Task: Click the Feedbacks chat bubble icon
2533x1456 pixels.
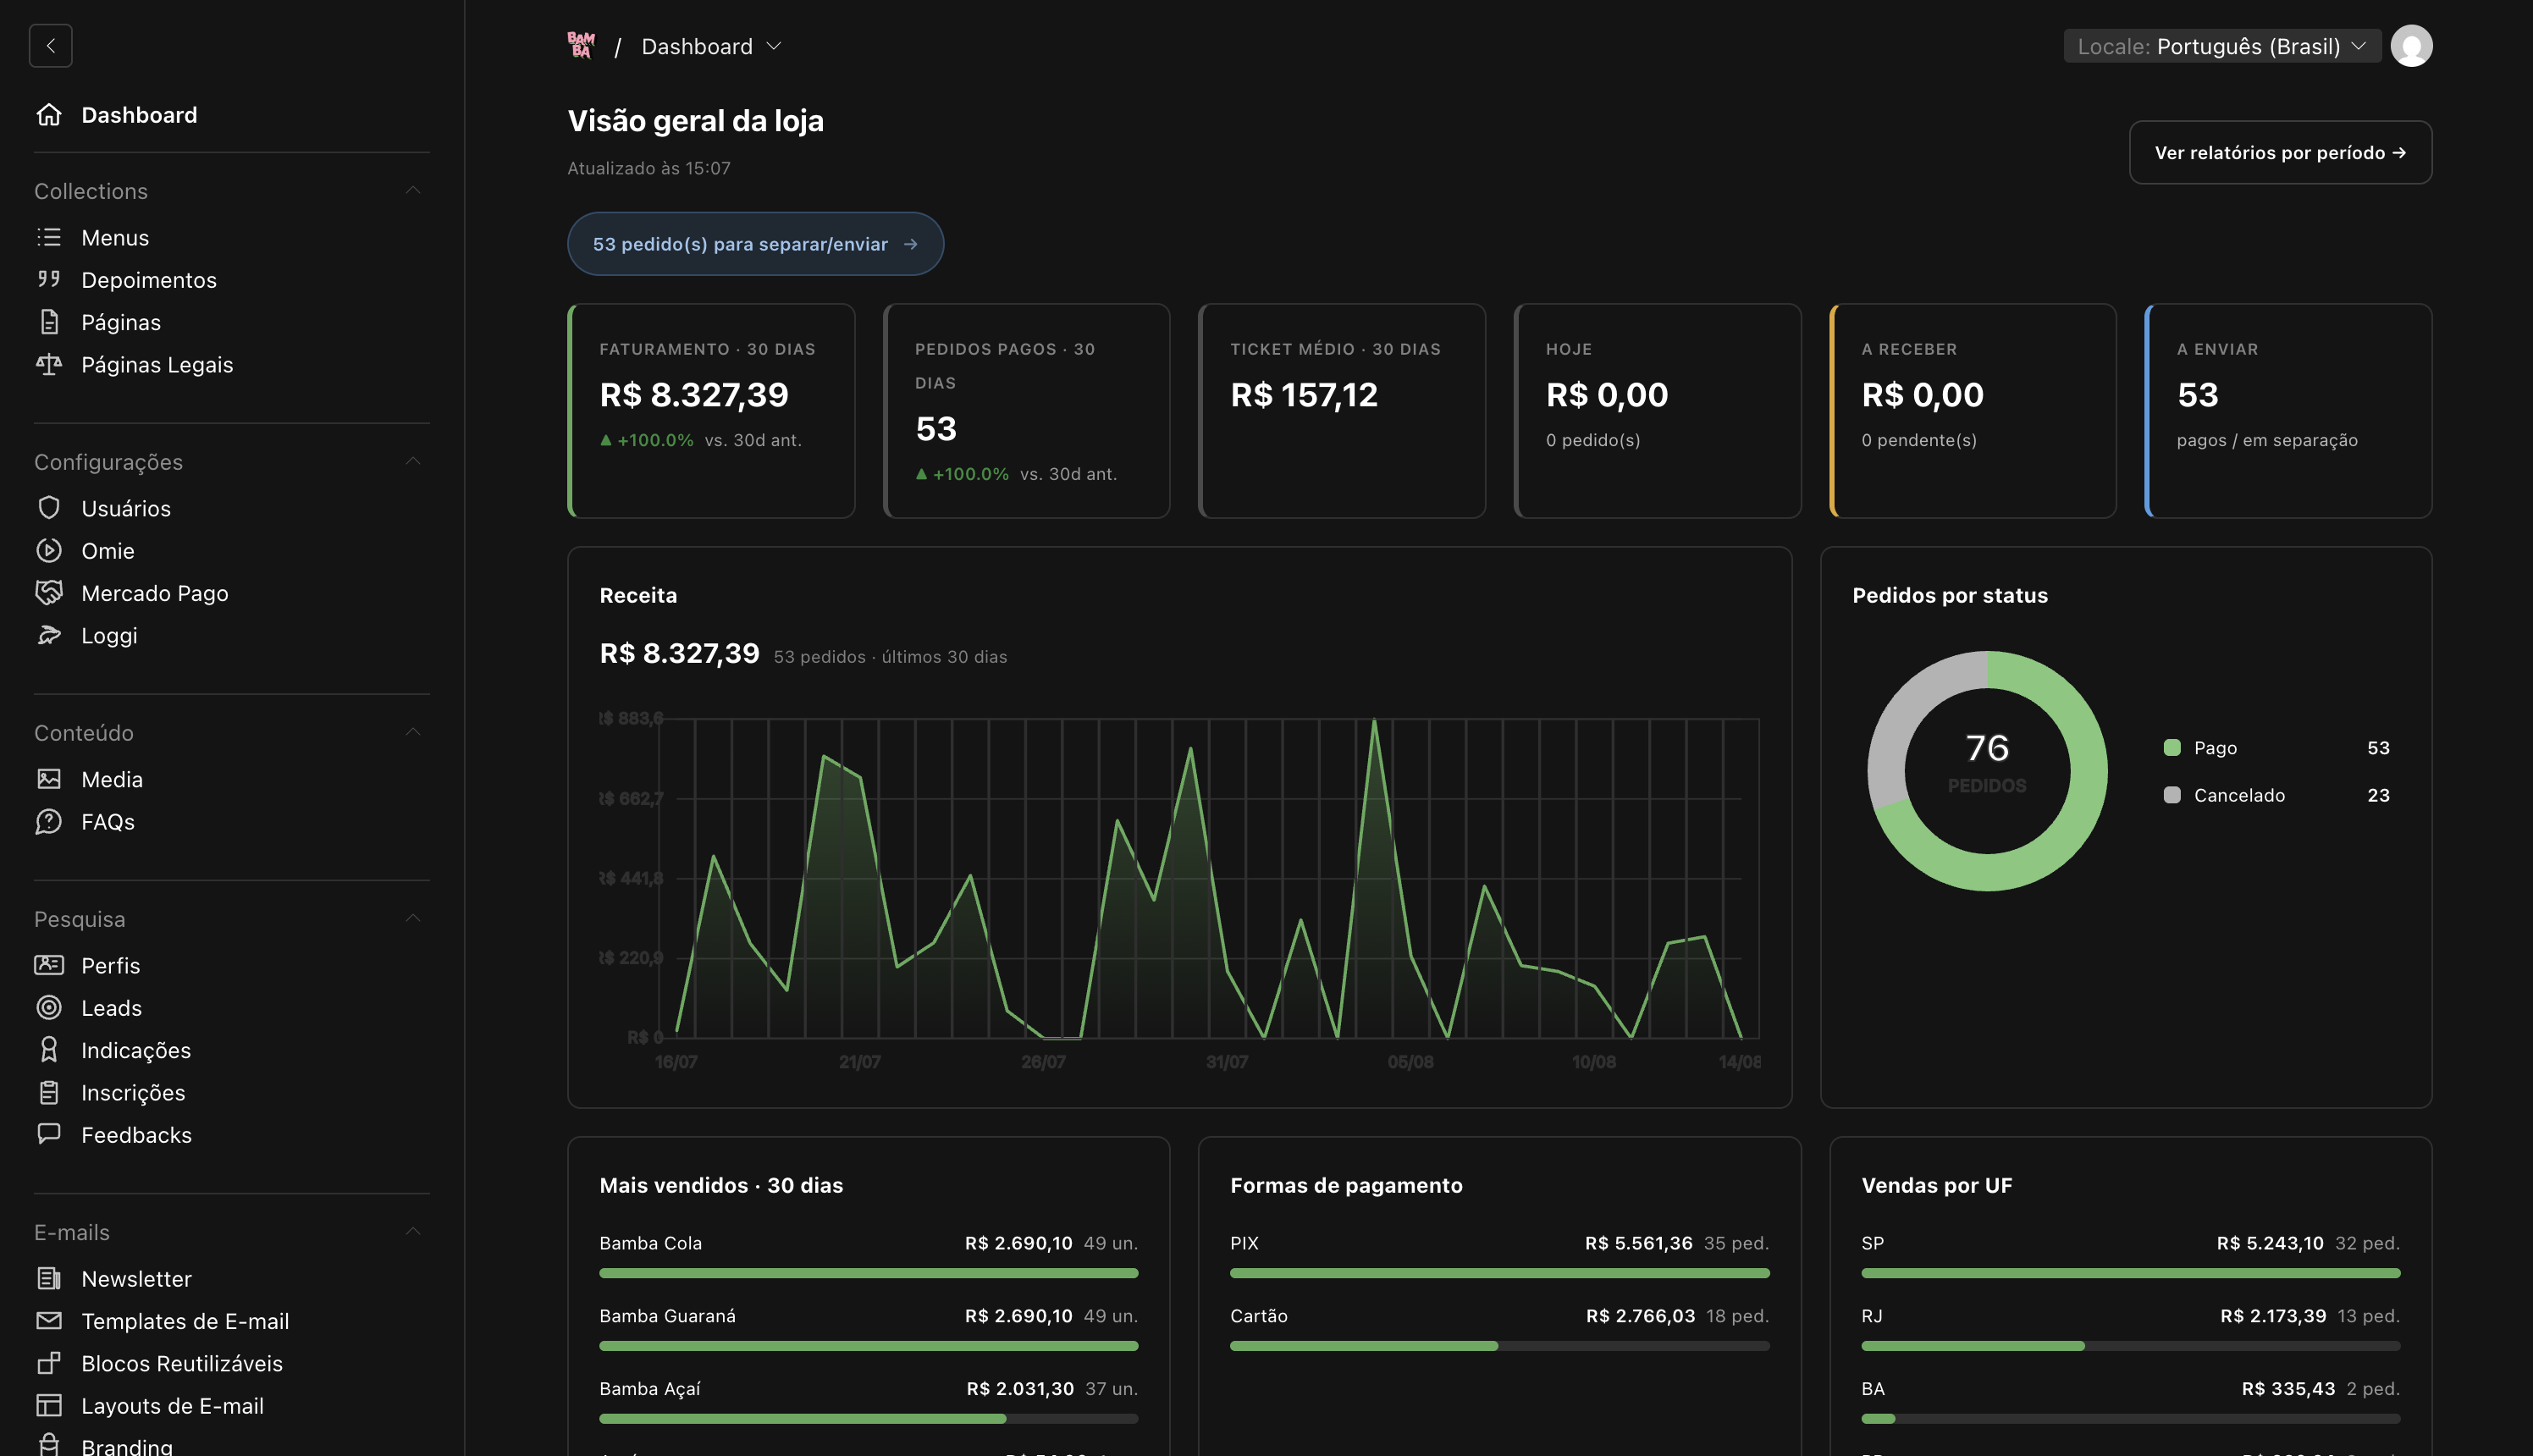Action: pos(49,1134)
